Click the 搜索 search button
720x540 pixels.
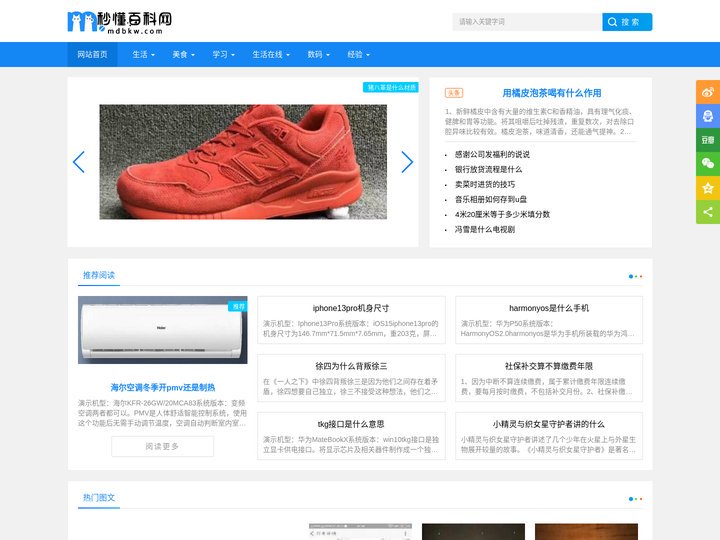pyautogui.click(x=627, y=22)
